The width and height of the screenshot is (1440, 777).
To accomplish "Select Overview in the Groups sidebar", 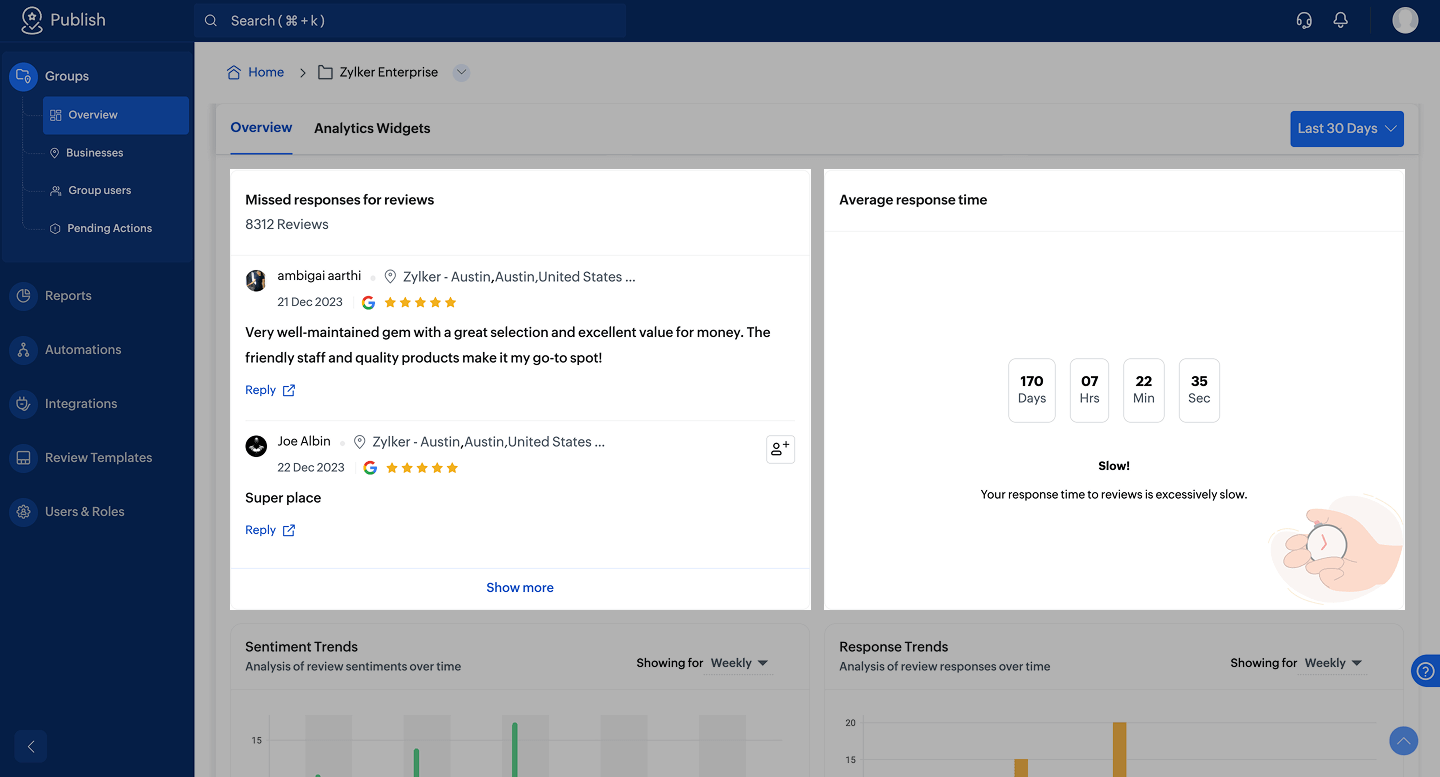I will [116, 115].
